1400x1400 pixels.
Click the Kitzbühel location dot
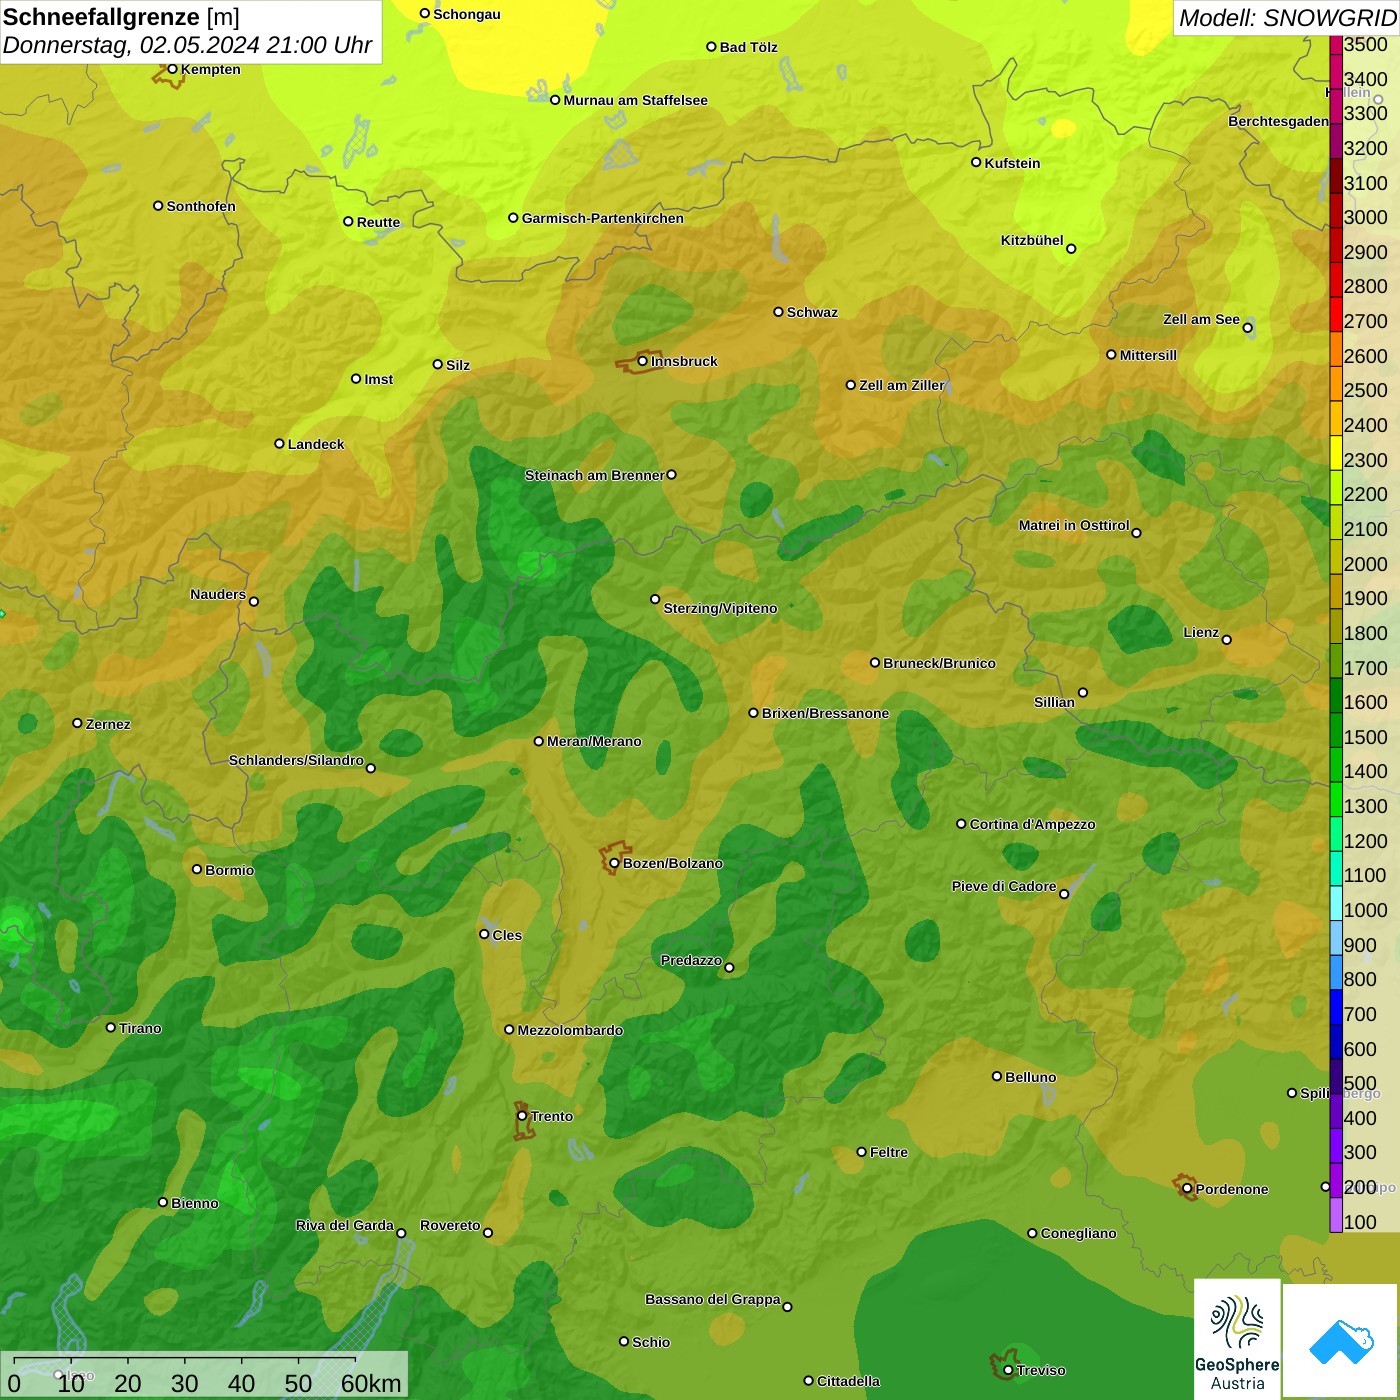tap(1071, 249)
